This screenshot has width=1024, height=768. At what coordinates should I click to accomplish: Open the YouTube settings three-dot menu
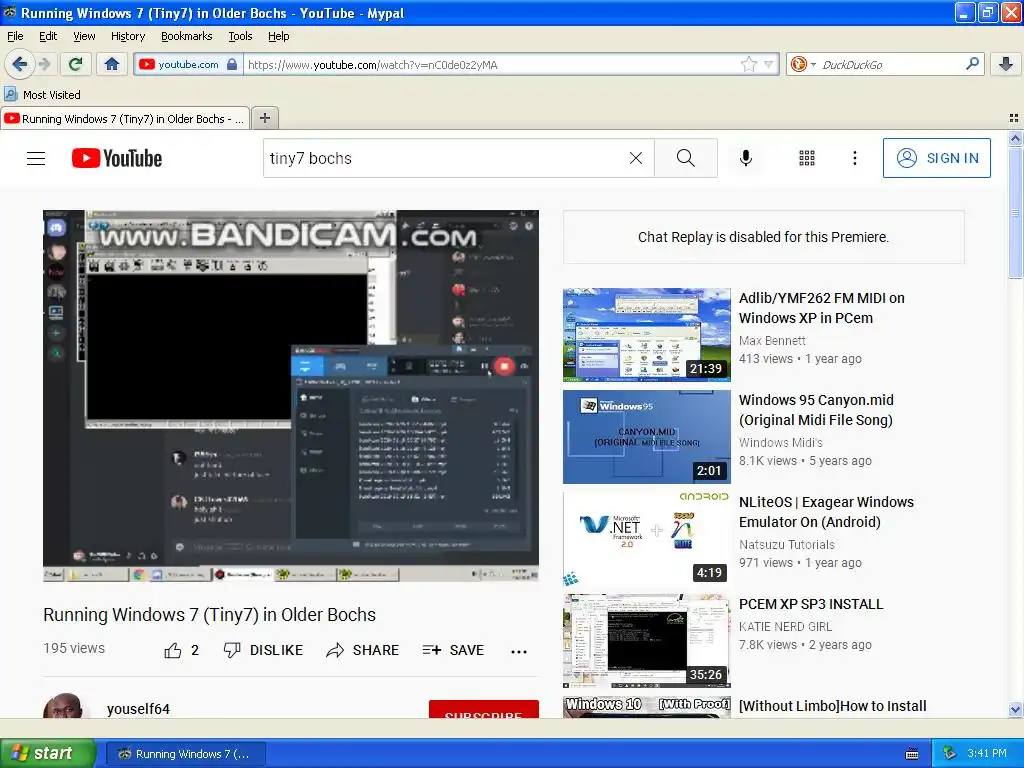[854, 158]
